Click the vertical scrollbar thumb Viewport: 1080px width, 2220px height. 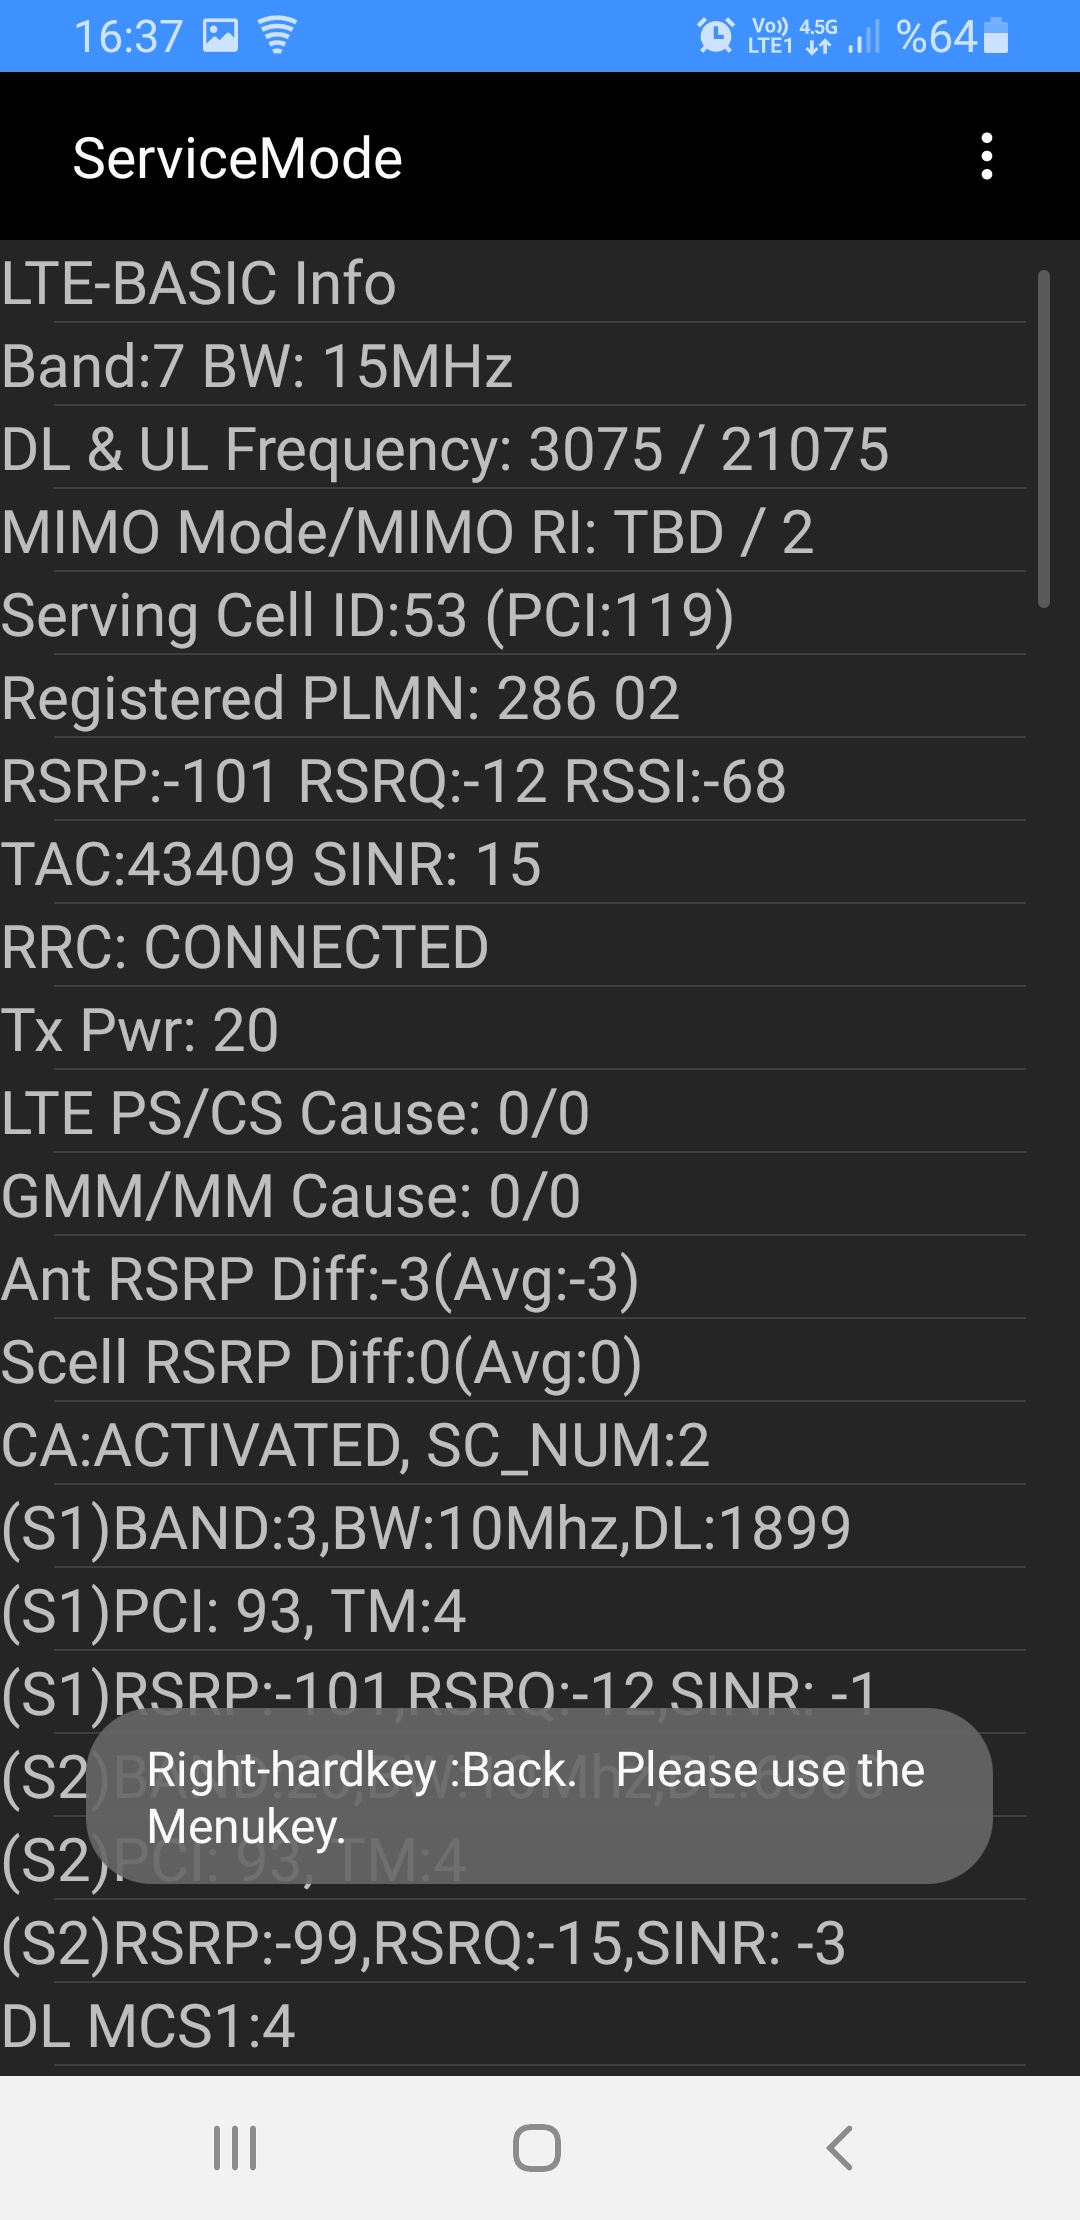(1044, 438)
